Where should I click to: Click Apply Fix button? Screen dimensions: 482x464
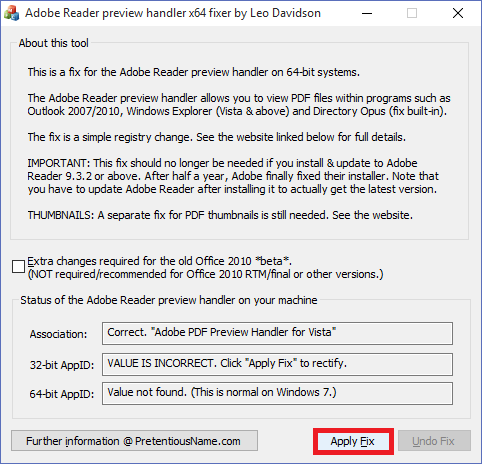point(353,441)
